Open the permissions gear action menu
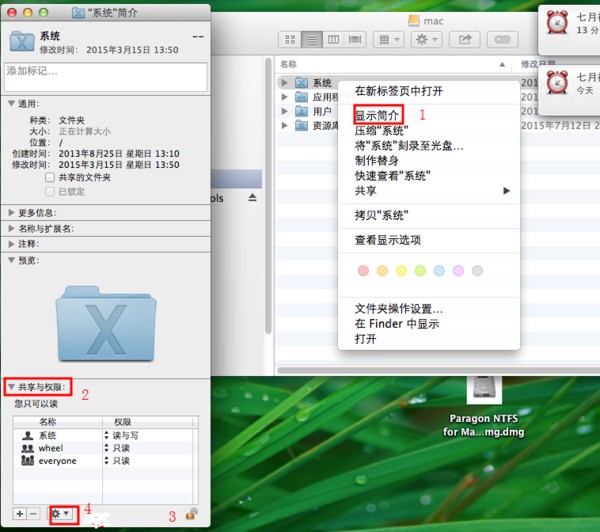Screen dimensions: 600x532 (60, 514)
